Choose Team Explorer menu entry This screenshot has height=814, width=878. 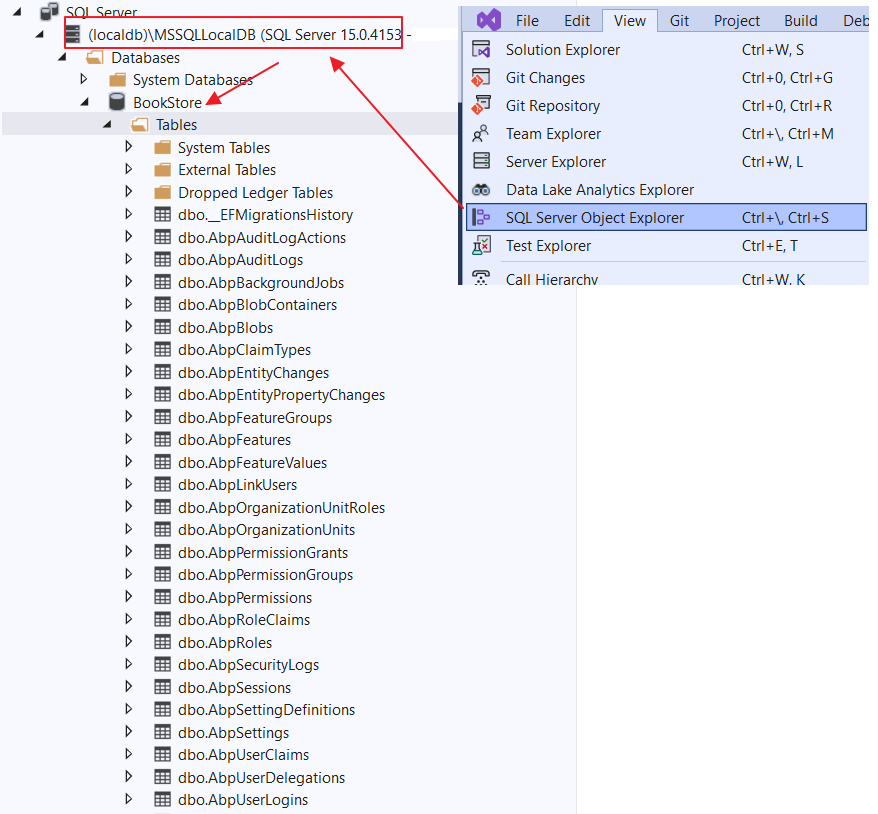click(666, 133)
